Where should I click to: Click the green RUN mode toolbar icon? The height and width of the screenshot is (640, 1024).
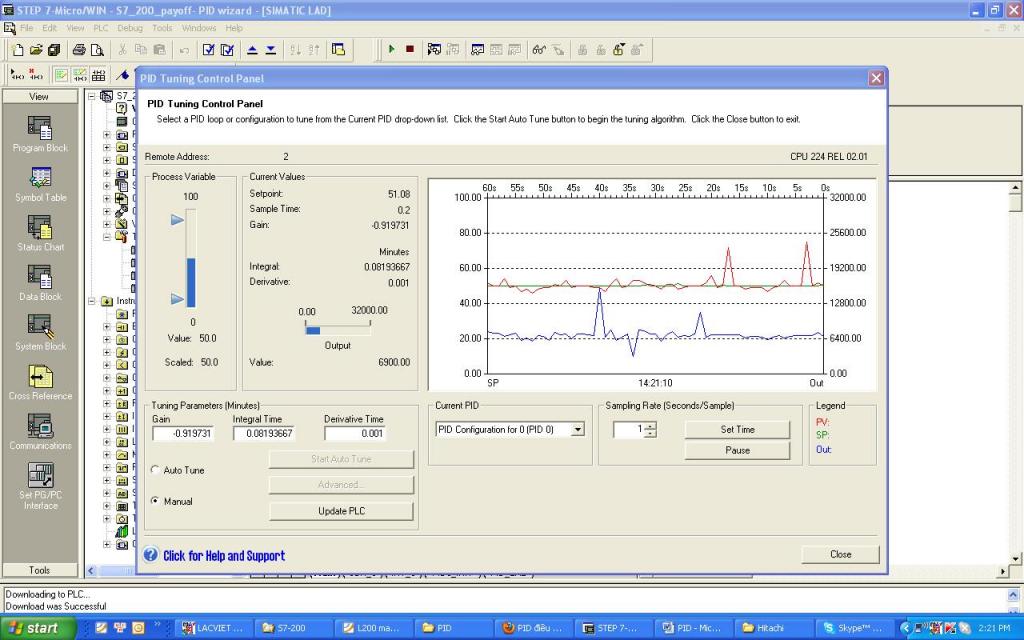pos(392,49)
